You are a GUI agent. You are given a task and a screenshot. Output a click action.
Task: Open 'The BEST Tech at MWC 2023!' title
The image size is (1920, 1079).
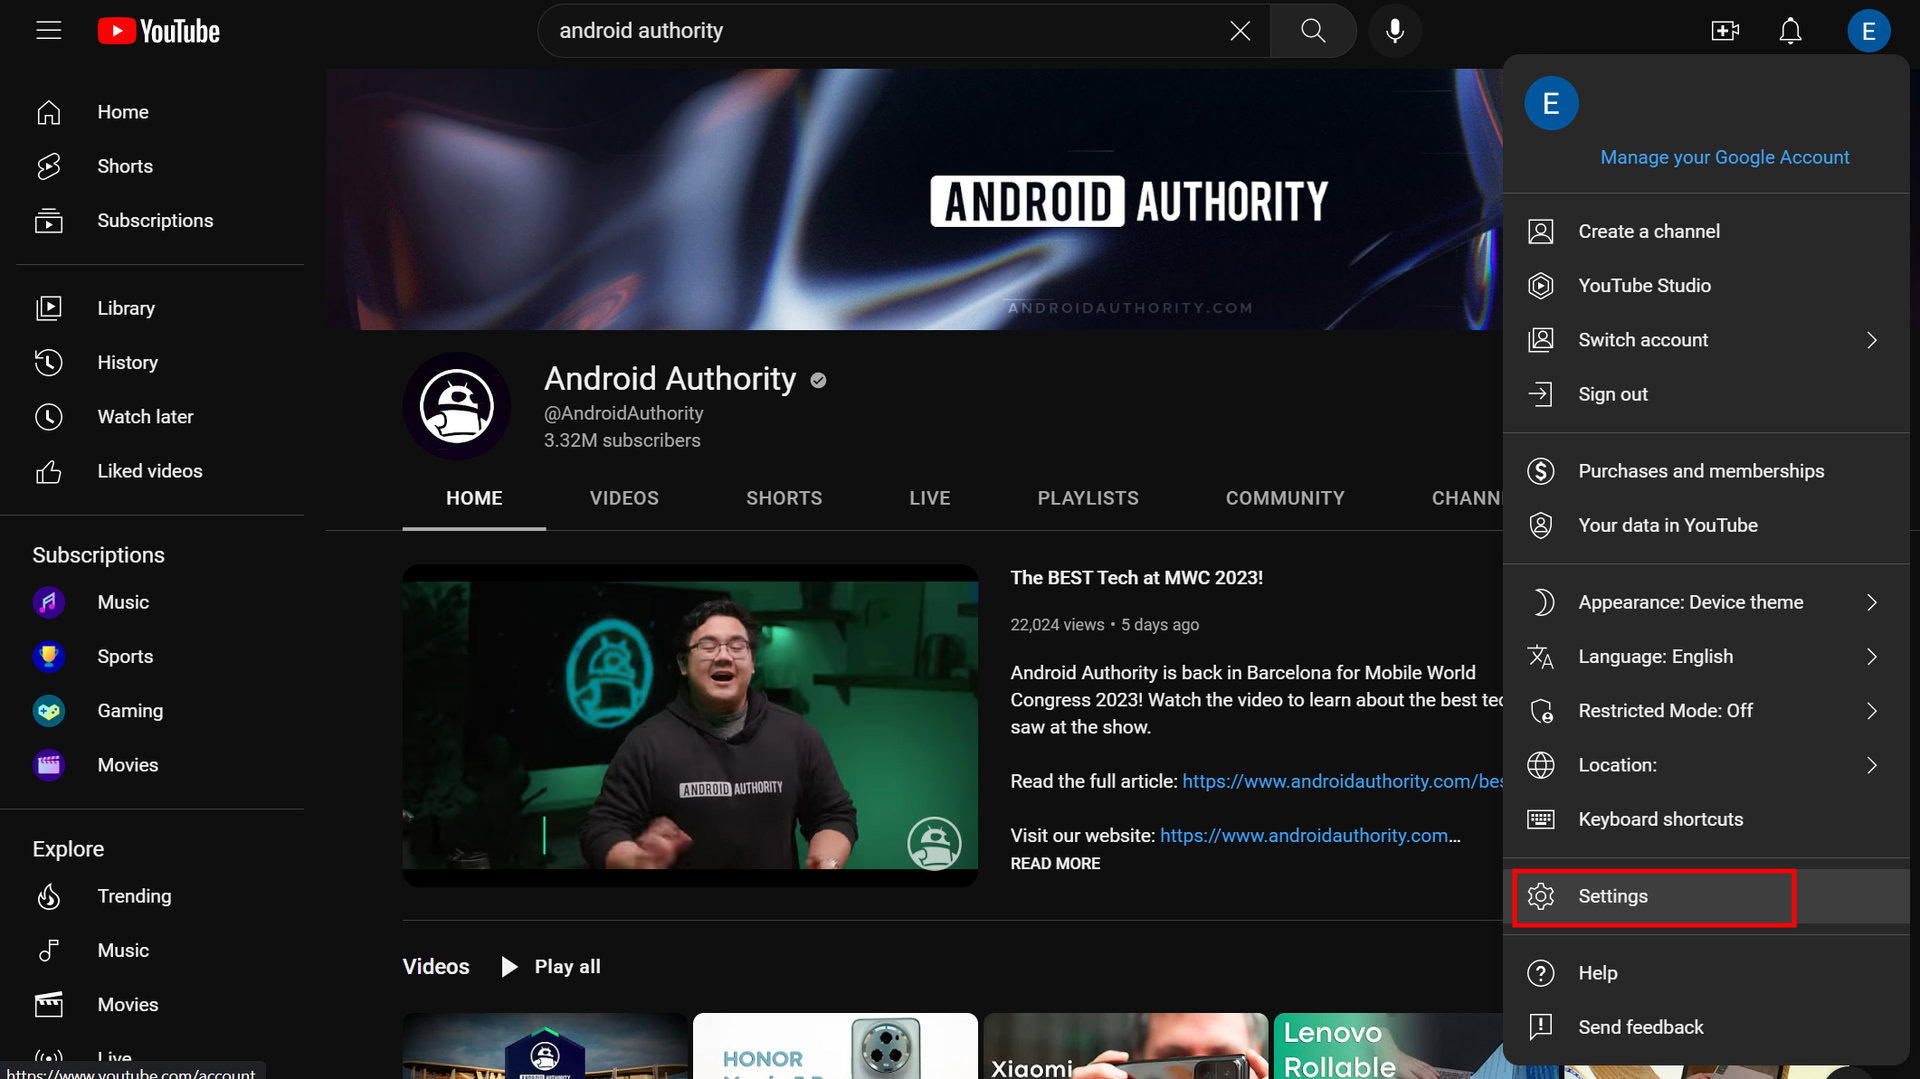point(1136,578)
